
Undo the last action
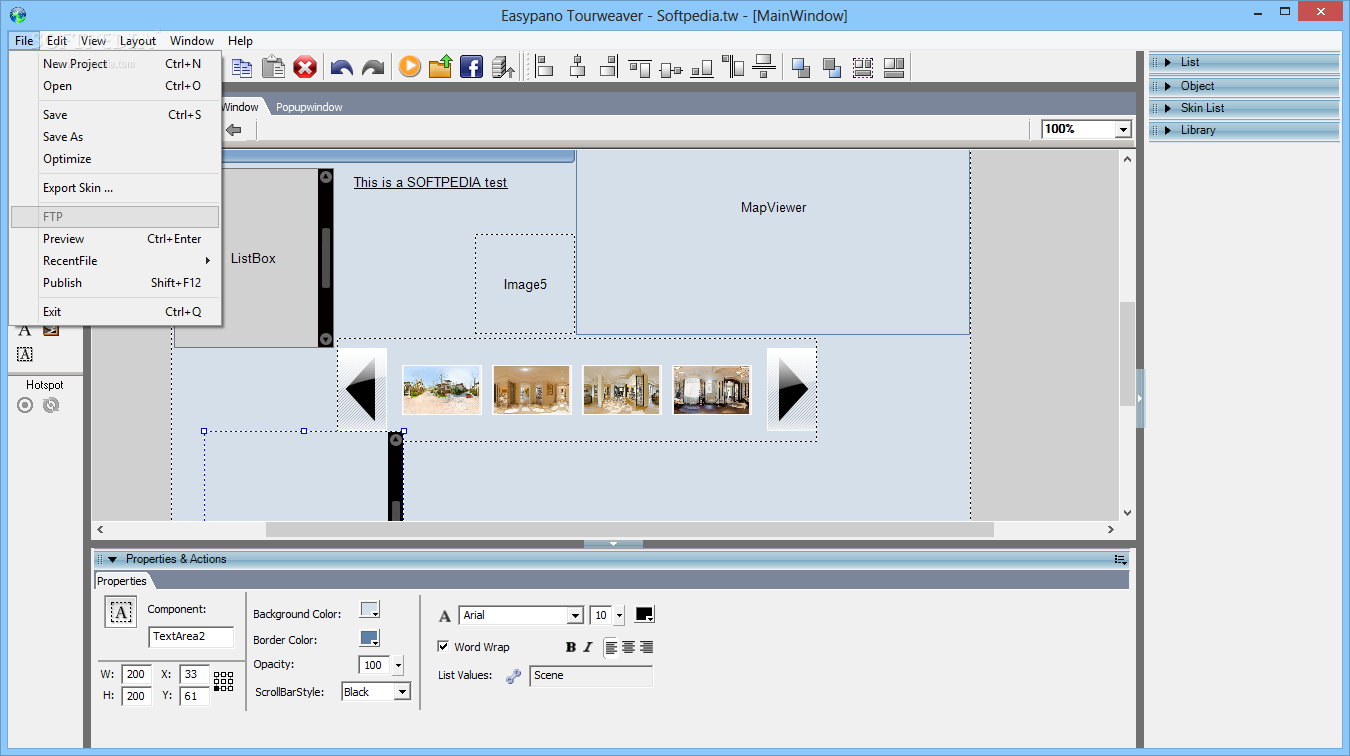coord(342,67)
